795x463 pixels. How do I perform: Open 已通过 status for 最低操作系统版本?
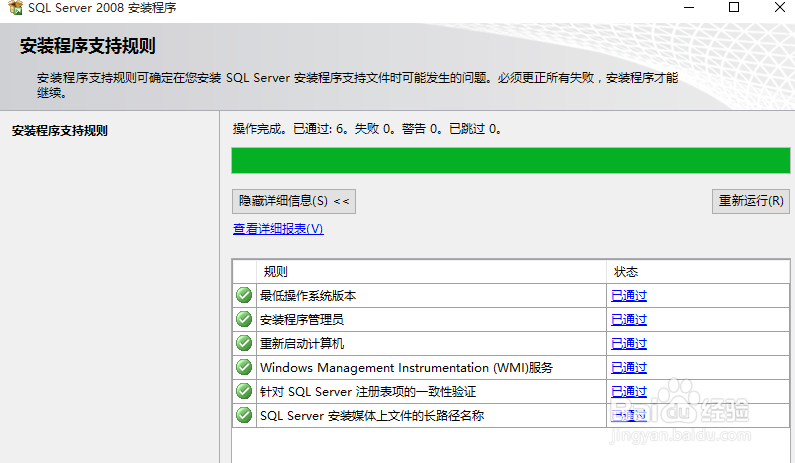[629, 296]
